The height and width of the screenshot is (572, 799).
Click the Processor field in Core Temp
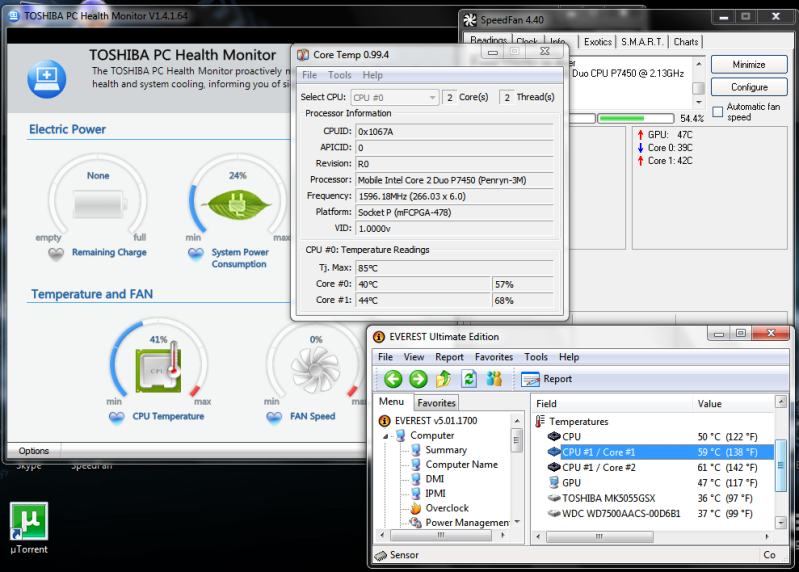point(454,180)
